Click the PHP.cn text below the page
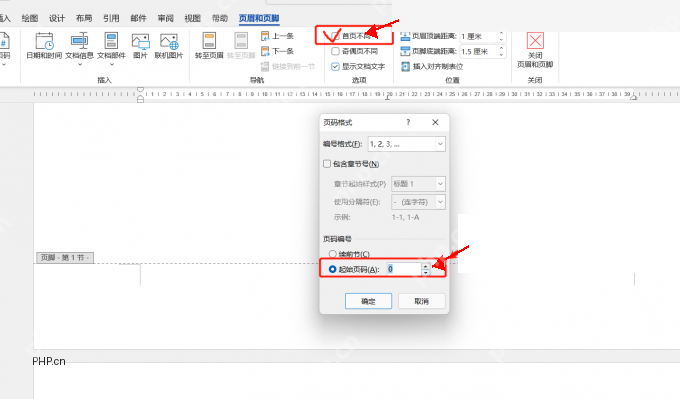The height and width of the screenshot is (399, 680). [x=49, y=361]
